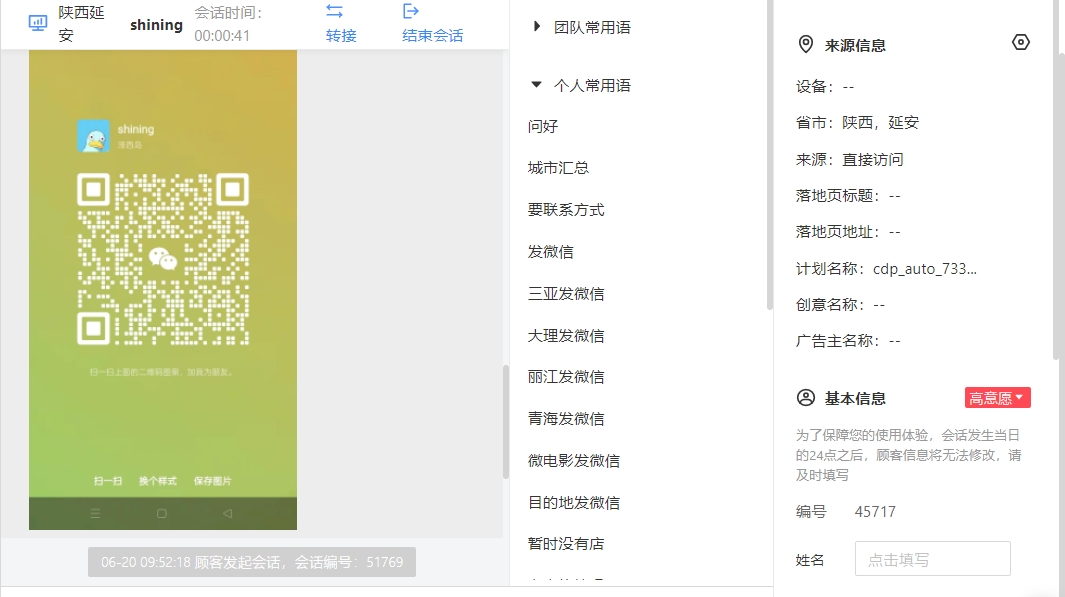
Task: Click the 来源: 直接访问 row
Action: click(850, 160)
